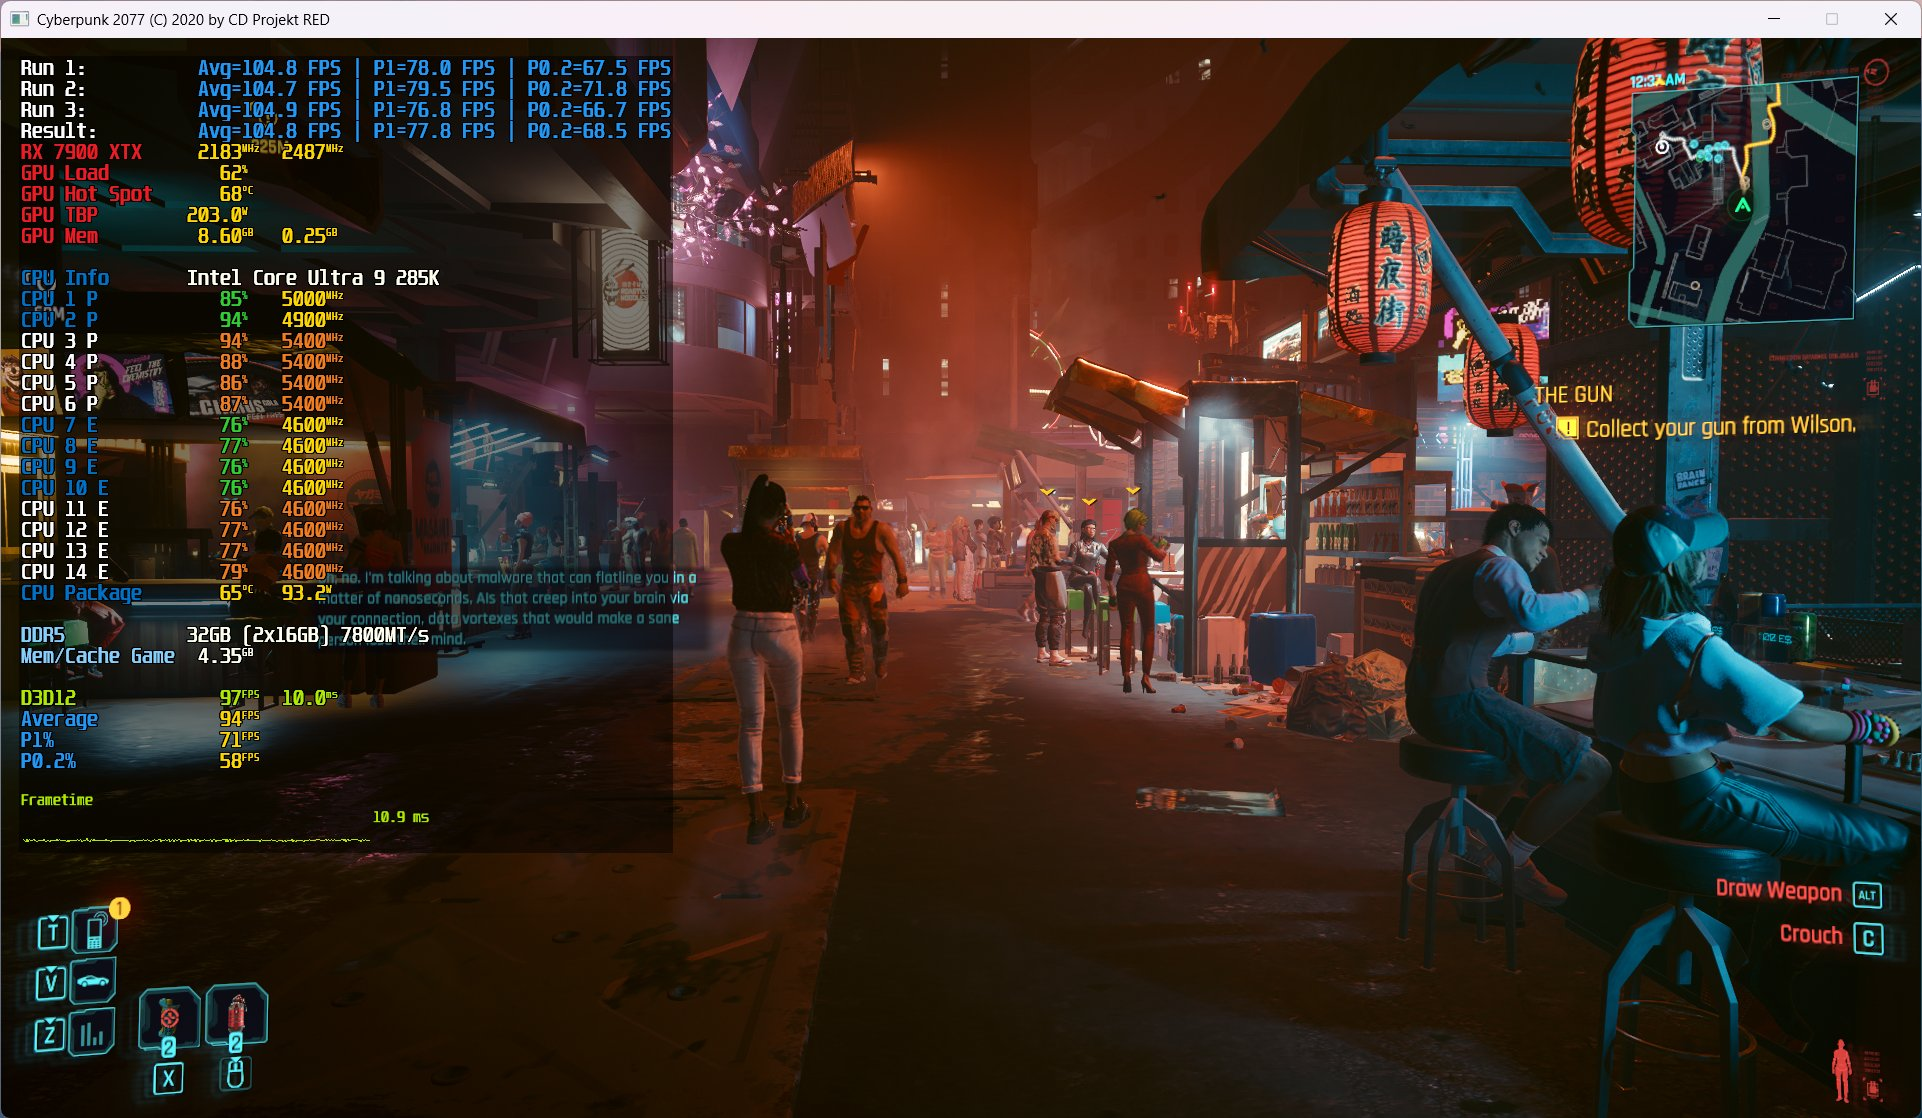Click the V key prompt icon
This screenshot has width=1922, height=1118.
tap(51, 983)
